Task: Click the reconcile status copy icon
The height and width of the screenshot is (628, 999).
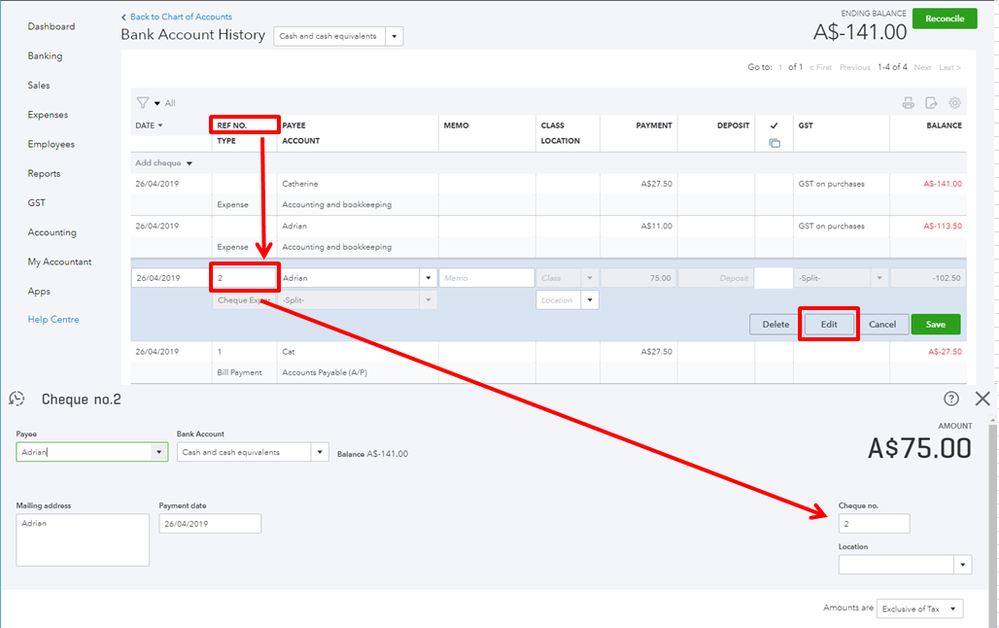Action: tap(774, 143)
